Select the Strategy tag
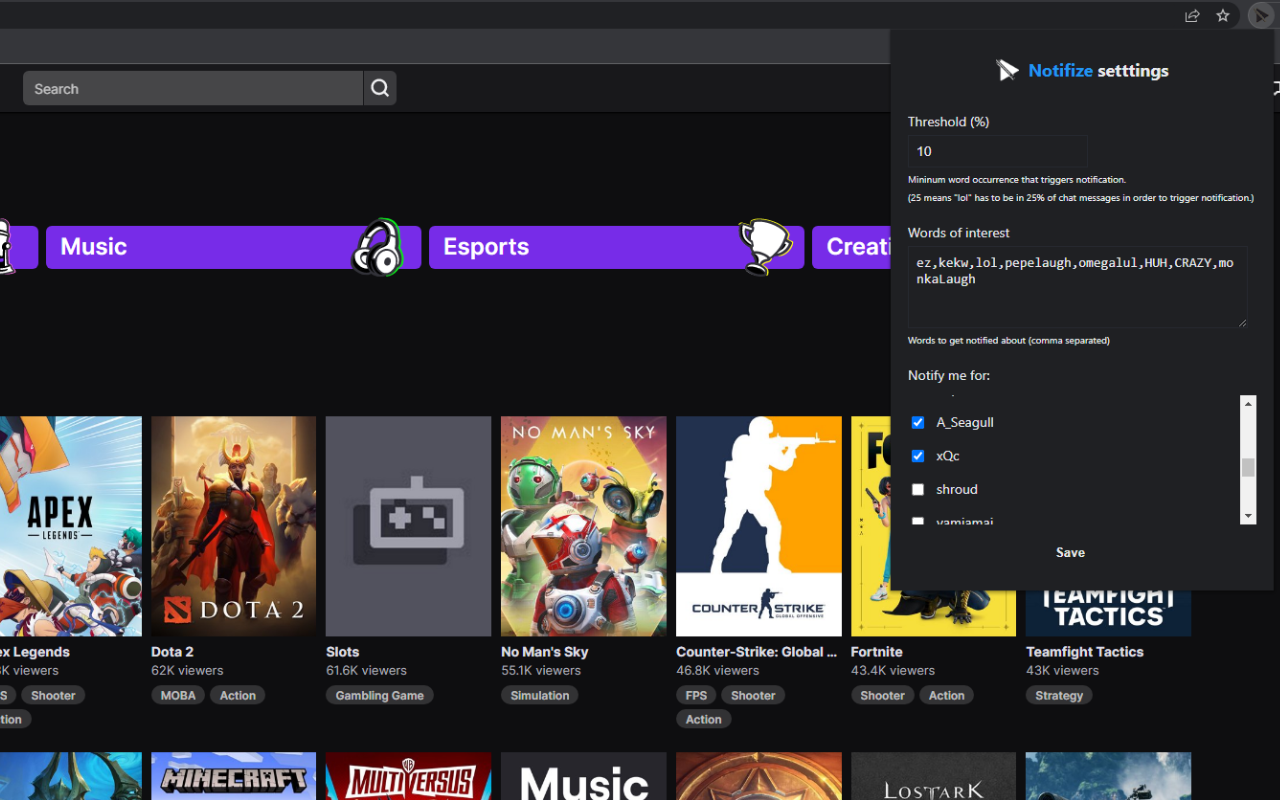 (1059, 695)
